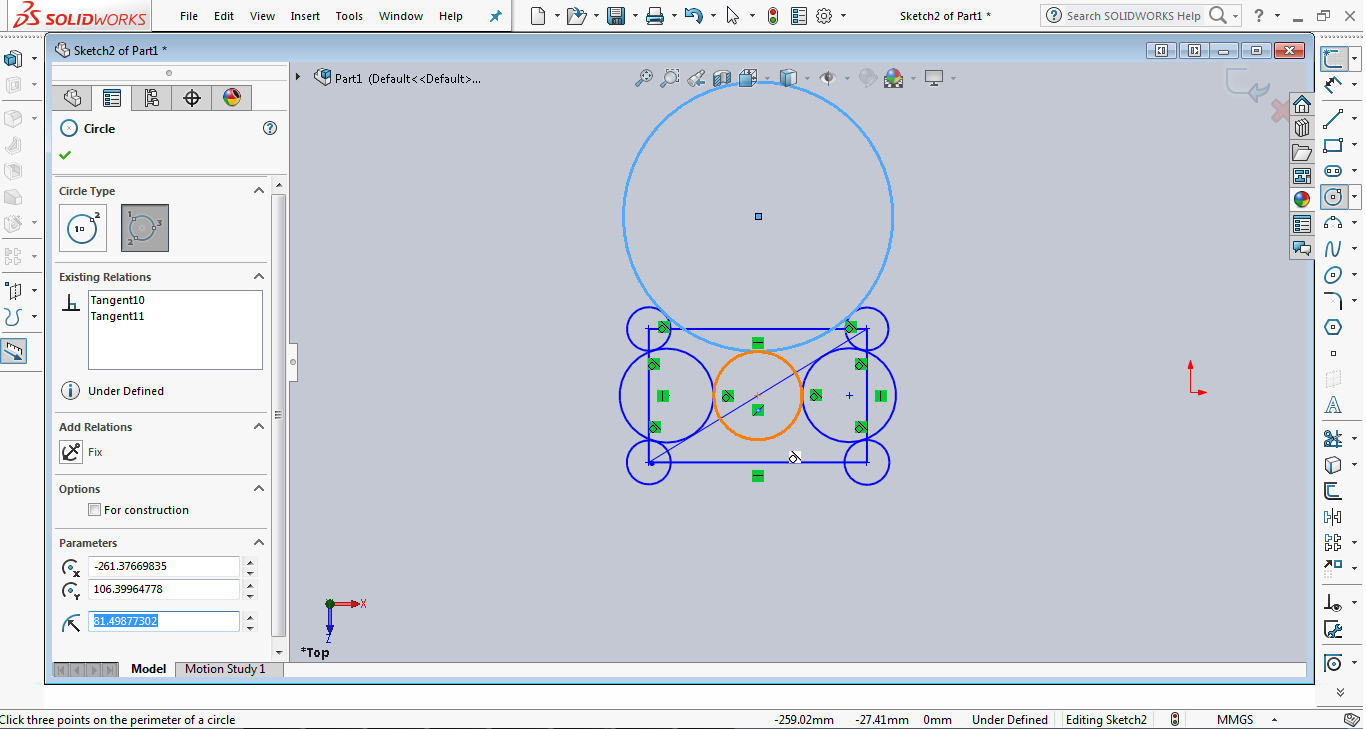The height and width of the screenshot is (729, 1366).
Task: Open View Settings monitor icon
Action: 934,78
